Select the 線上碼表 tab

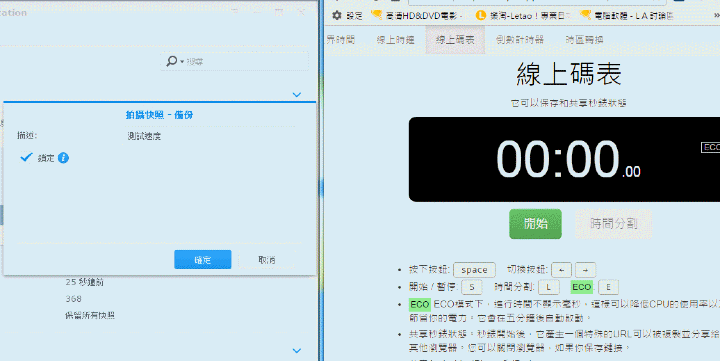(x=455, y=40)
